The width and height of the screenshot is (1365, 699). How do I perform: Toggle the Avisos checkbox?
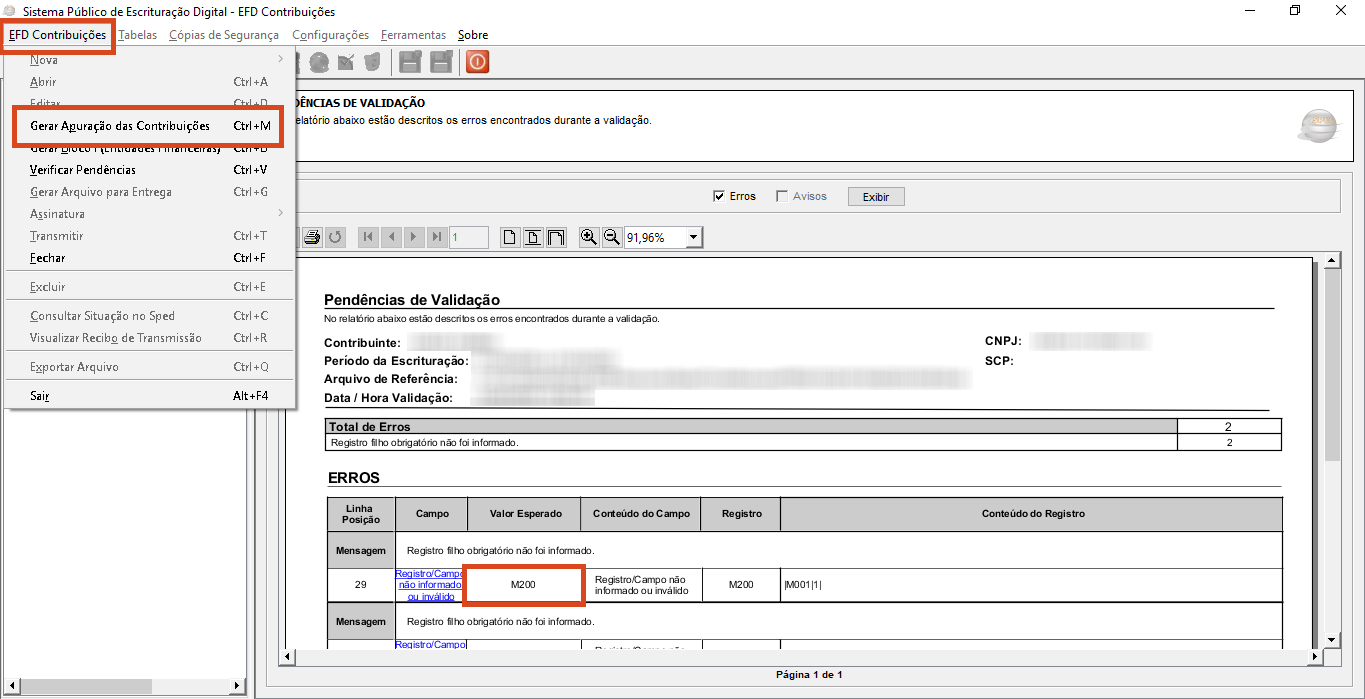pos(782,197)
